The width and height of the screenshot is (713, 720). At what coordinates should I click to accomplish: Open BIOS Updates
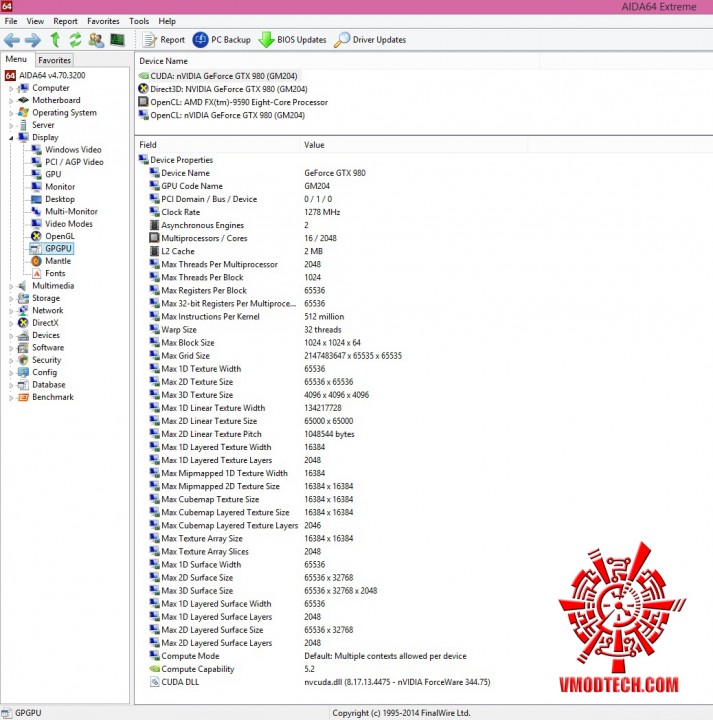[292, 40]
